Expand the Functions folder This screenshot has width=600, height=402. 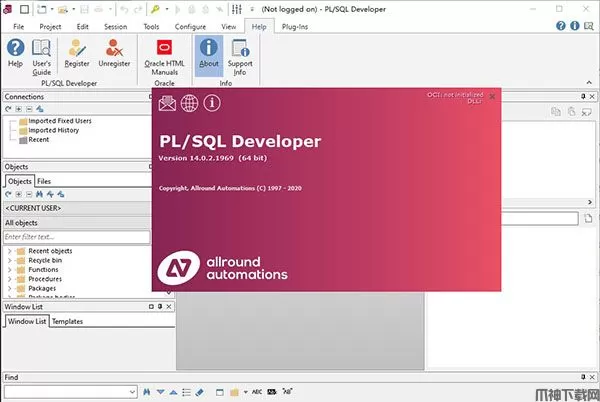(10, 270)
